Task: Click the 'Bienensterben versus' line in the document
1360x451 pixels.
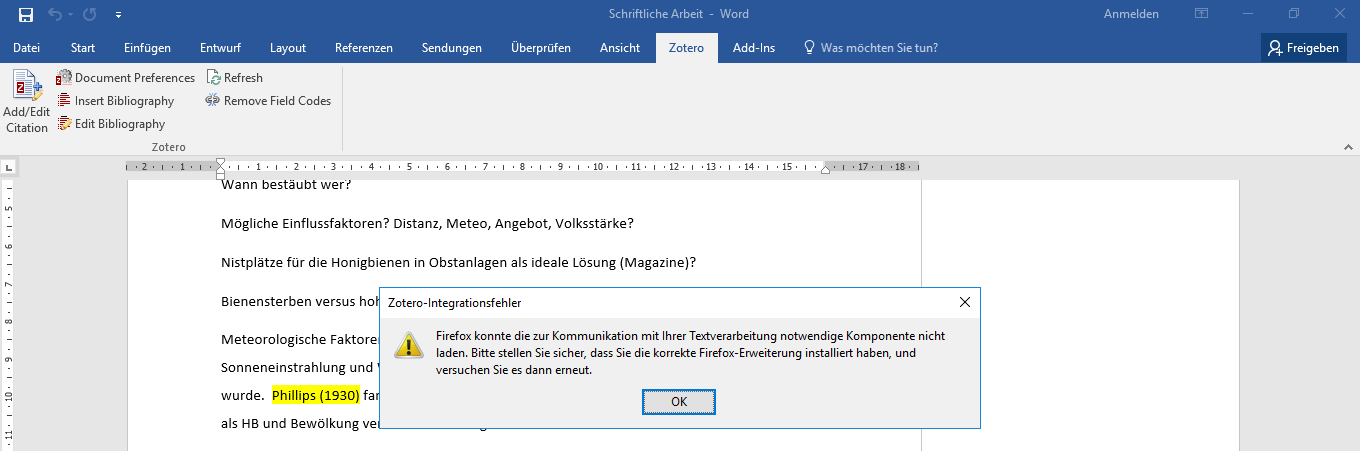Action: point(300,302)
